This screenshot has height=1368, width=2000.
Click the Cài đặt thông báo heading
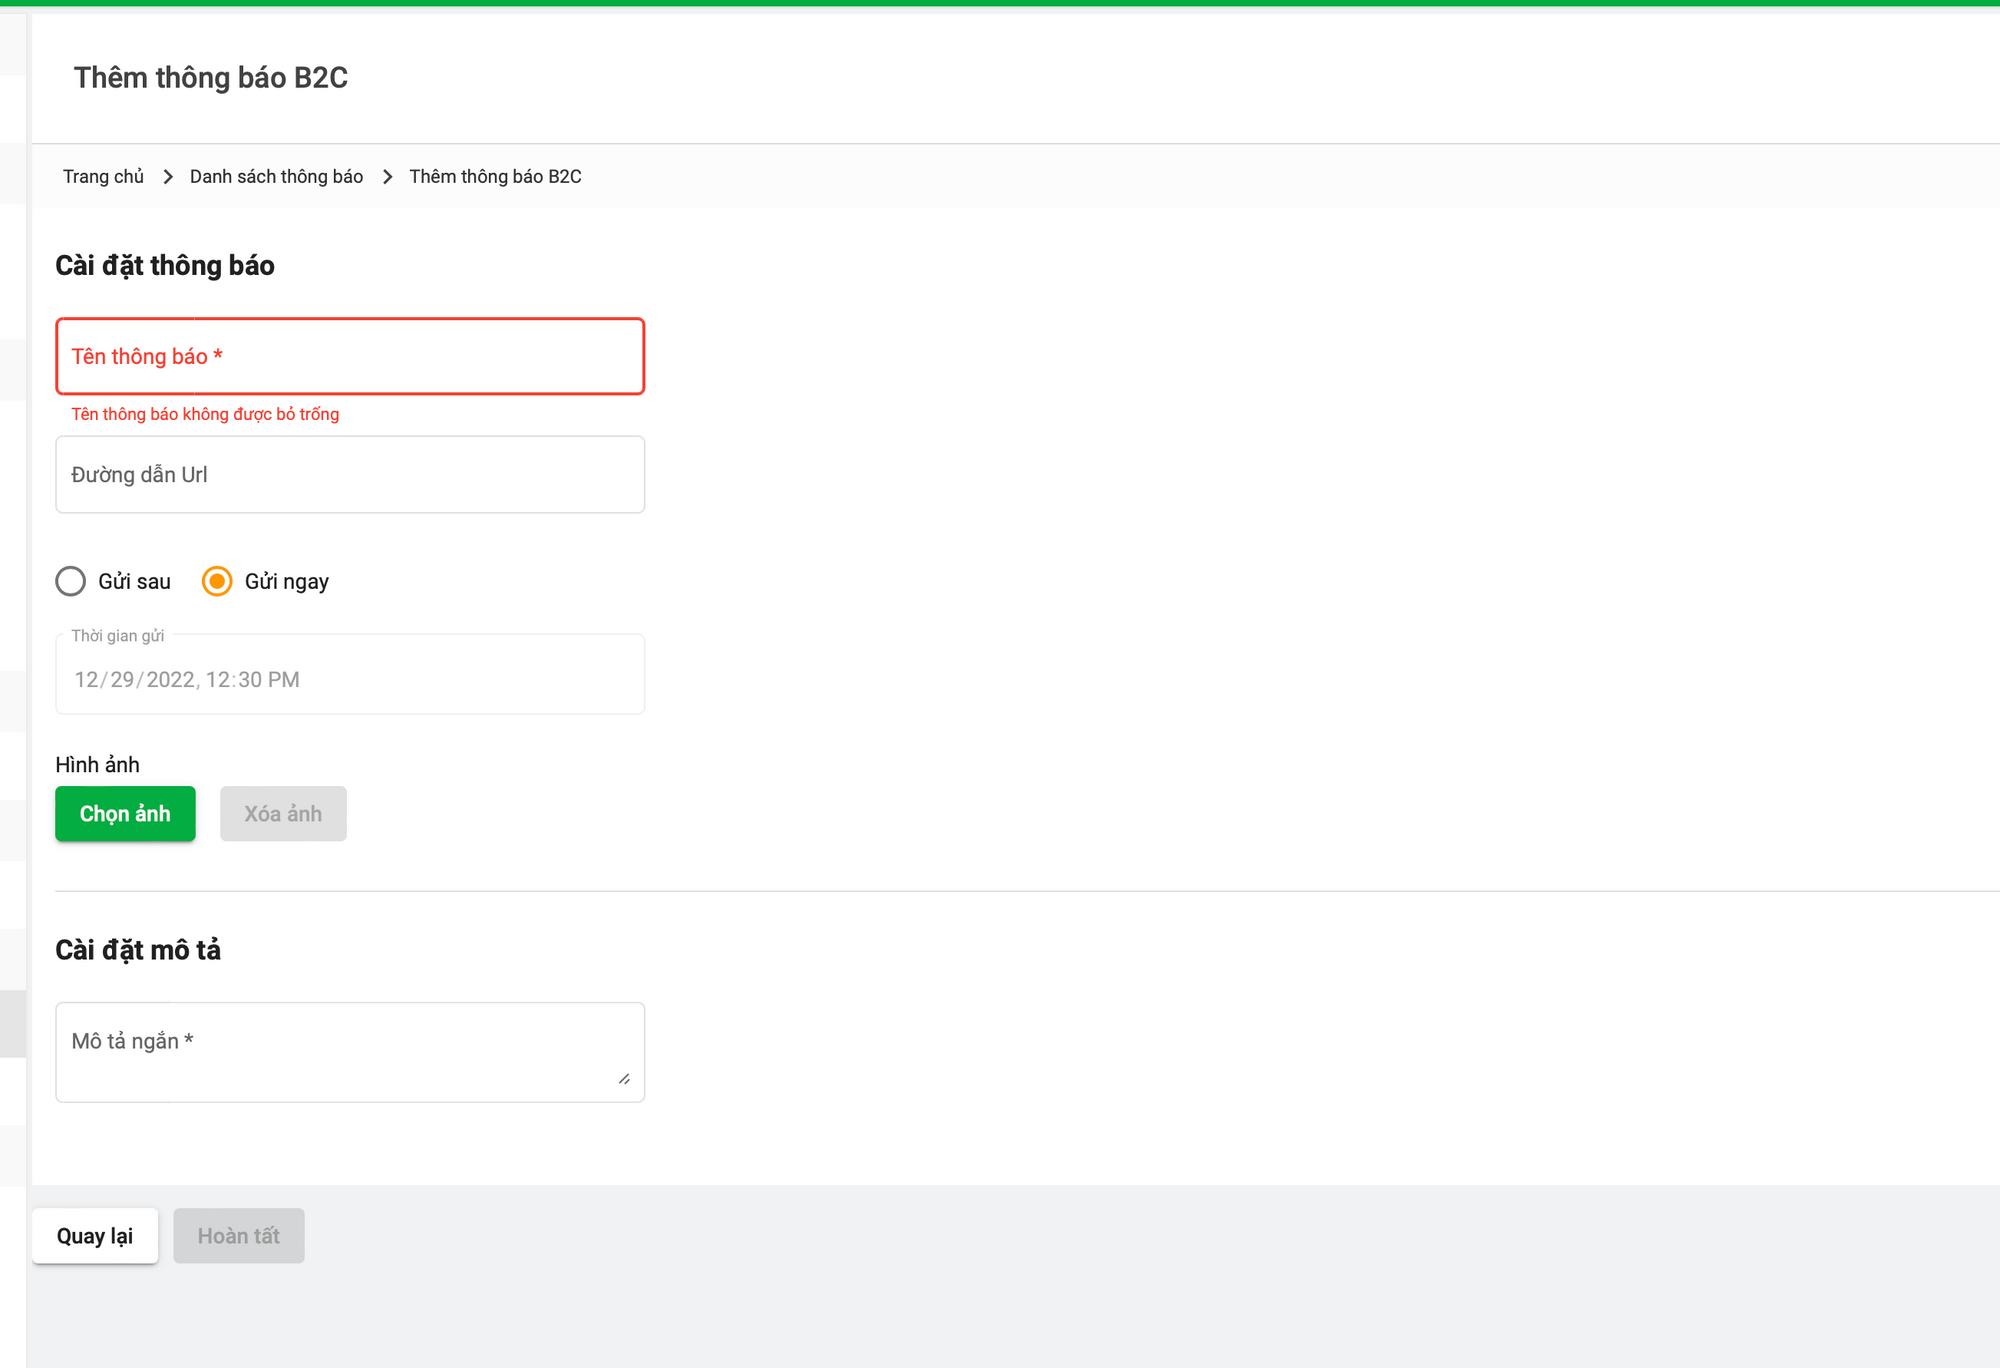pyautogui.click(x=165, y=266)
